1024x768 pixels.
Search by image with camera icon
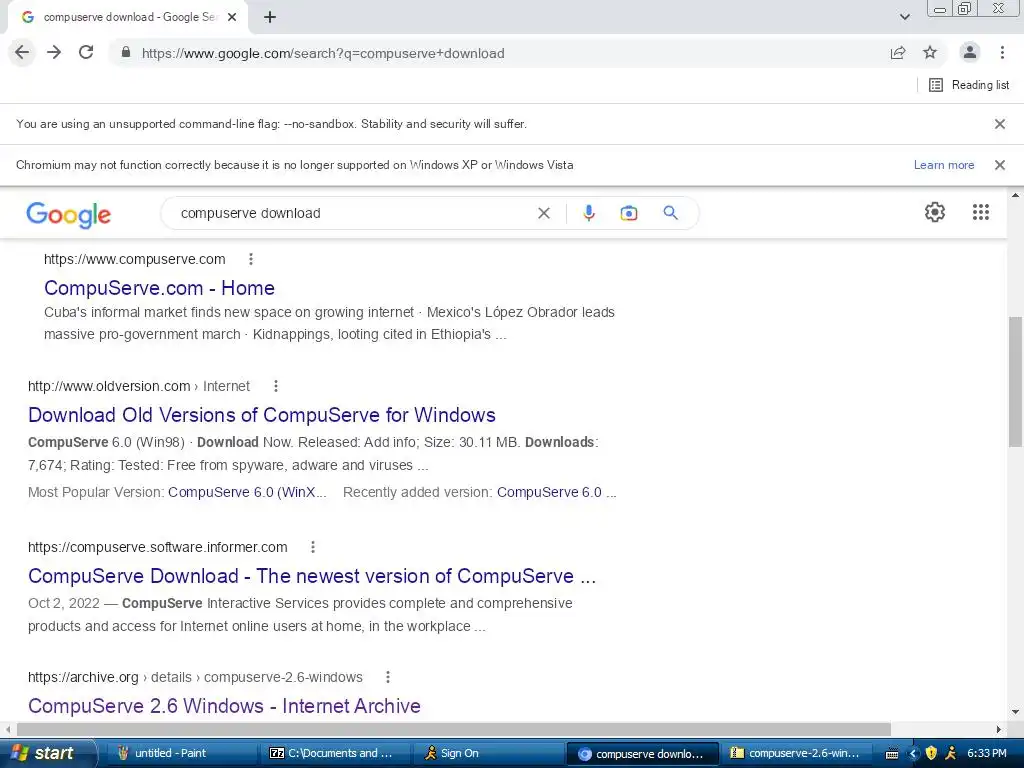pyautogui.click(x=629, y=214)
